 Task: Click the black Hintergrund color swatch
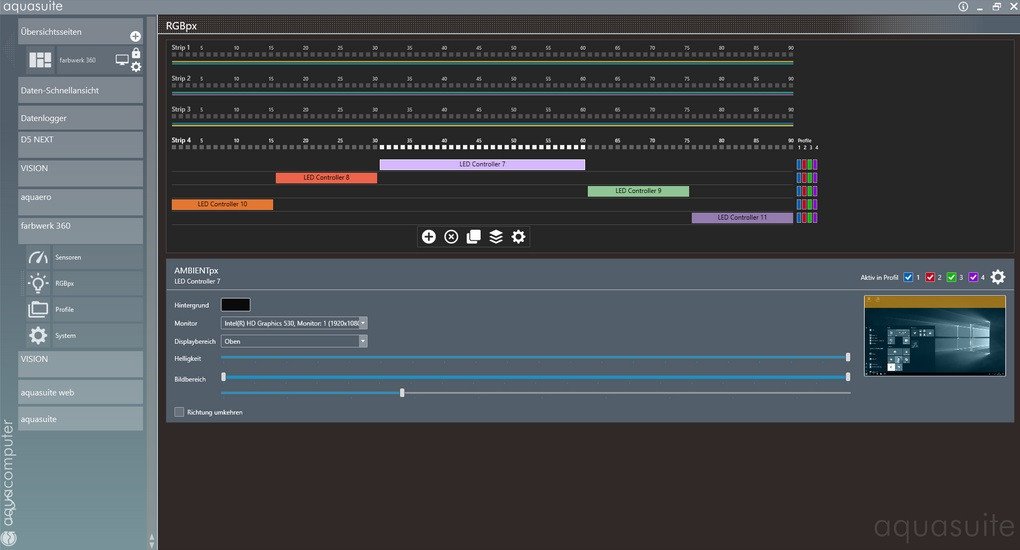point(235,304)
